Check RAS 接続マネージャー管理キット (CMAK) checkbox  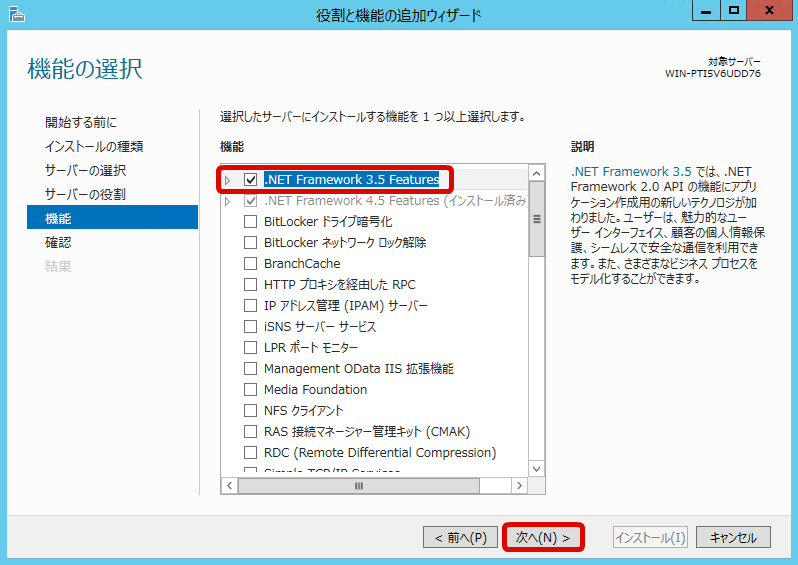tap(250, 431)
